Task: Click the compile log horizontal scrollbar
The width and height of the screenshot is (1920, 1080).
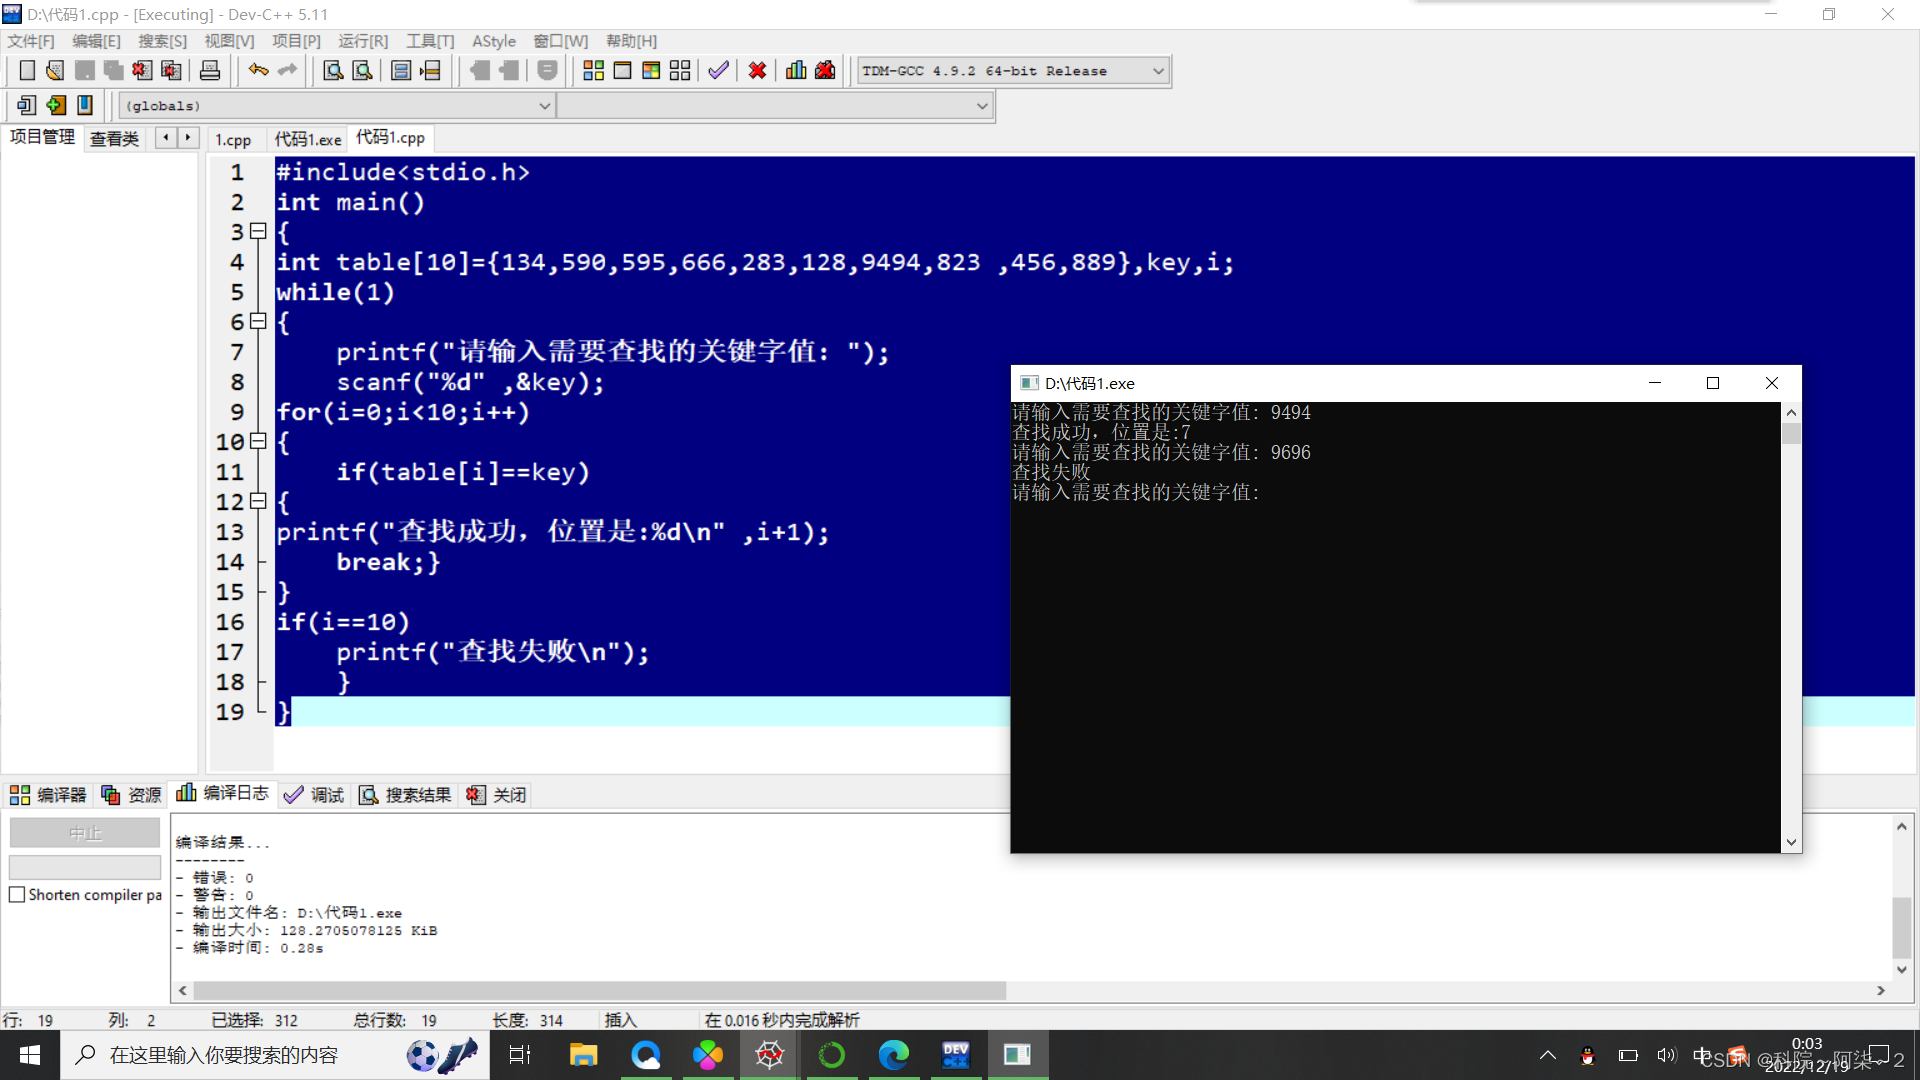Action: click(x=600, y=990)
